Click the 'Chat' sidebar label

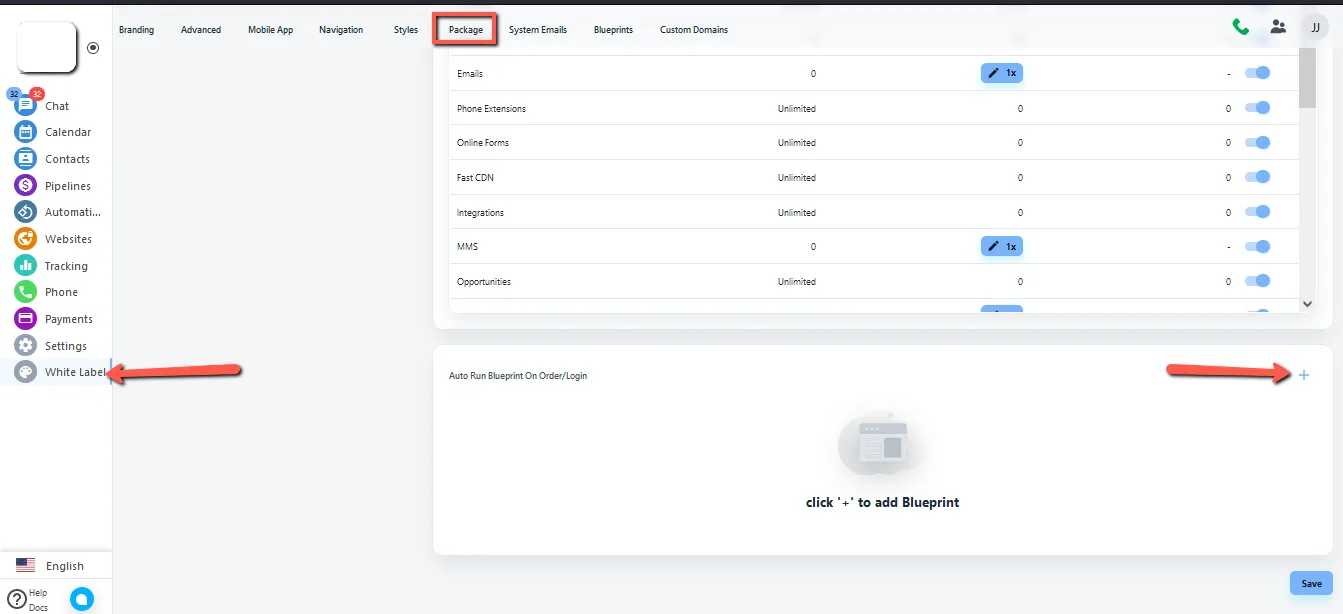click(57, 106)
